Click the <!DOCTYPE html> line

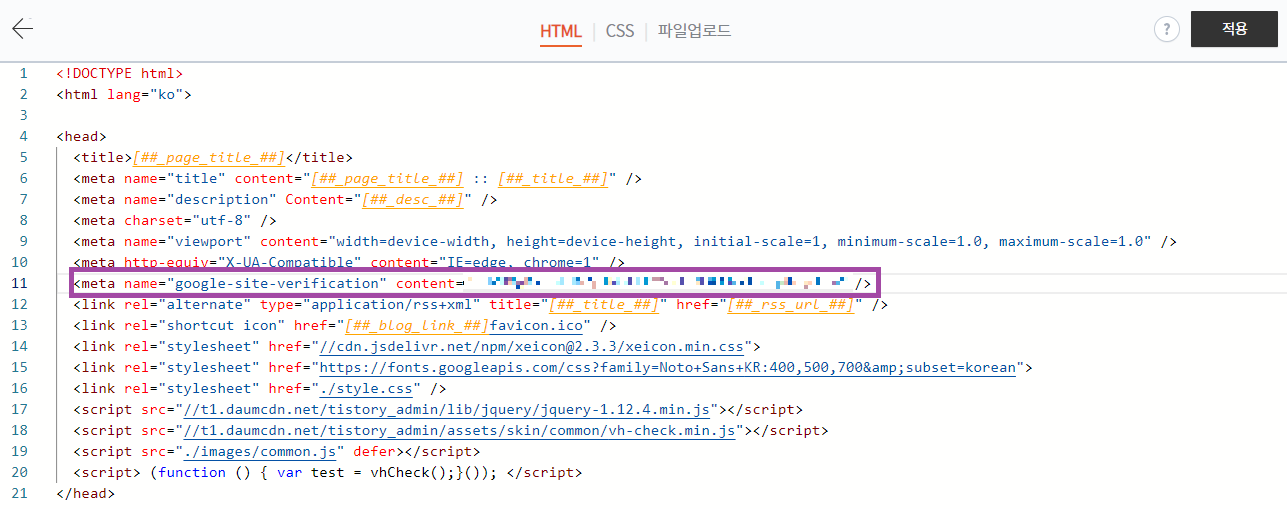click(x=120, y=74)
